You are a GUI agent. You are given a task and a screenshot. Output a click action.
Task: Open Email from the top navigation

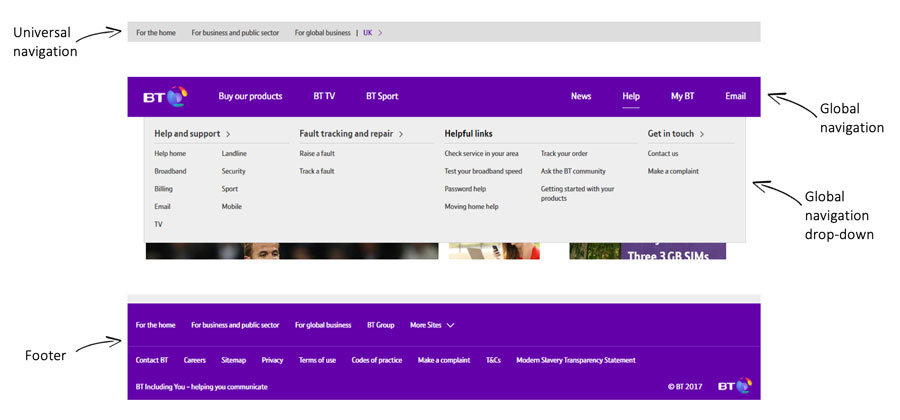click(735, 97)
